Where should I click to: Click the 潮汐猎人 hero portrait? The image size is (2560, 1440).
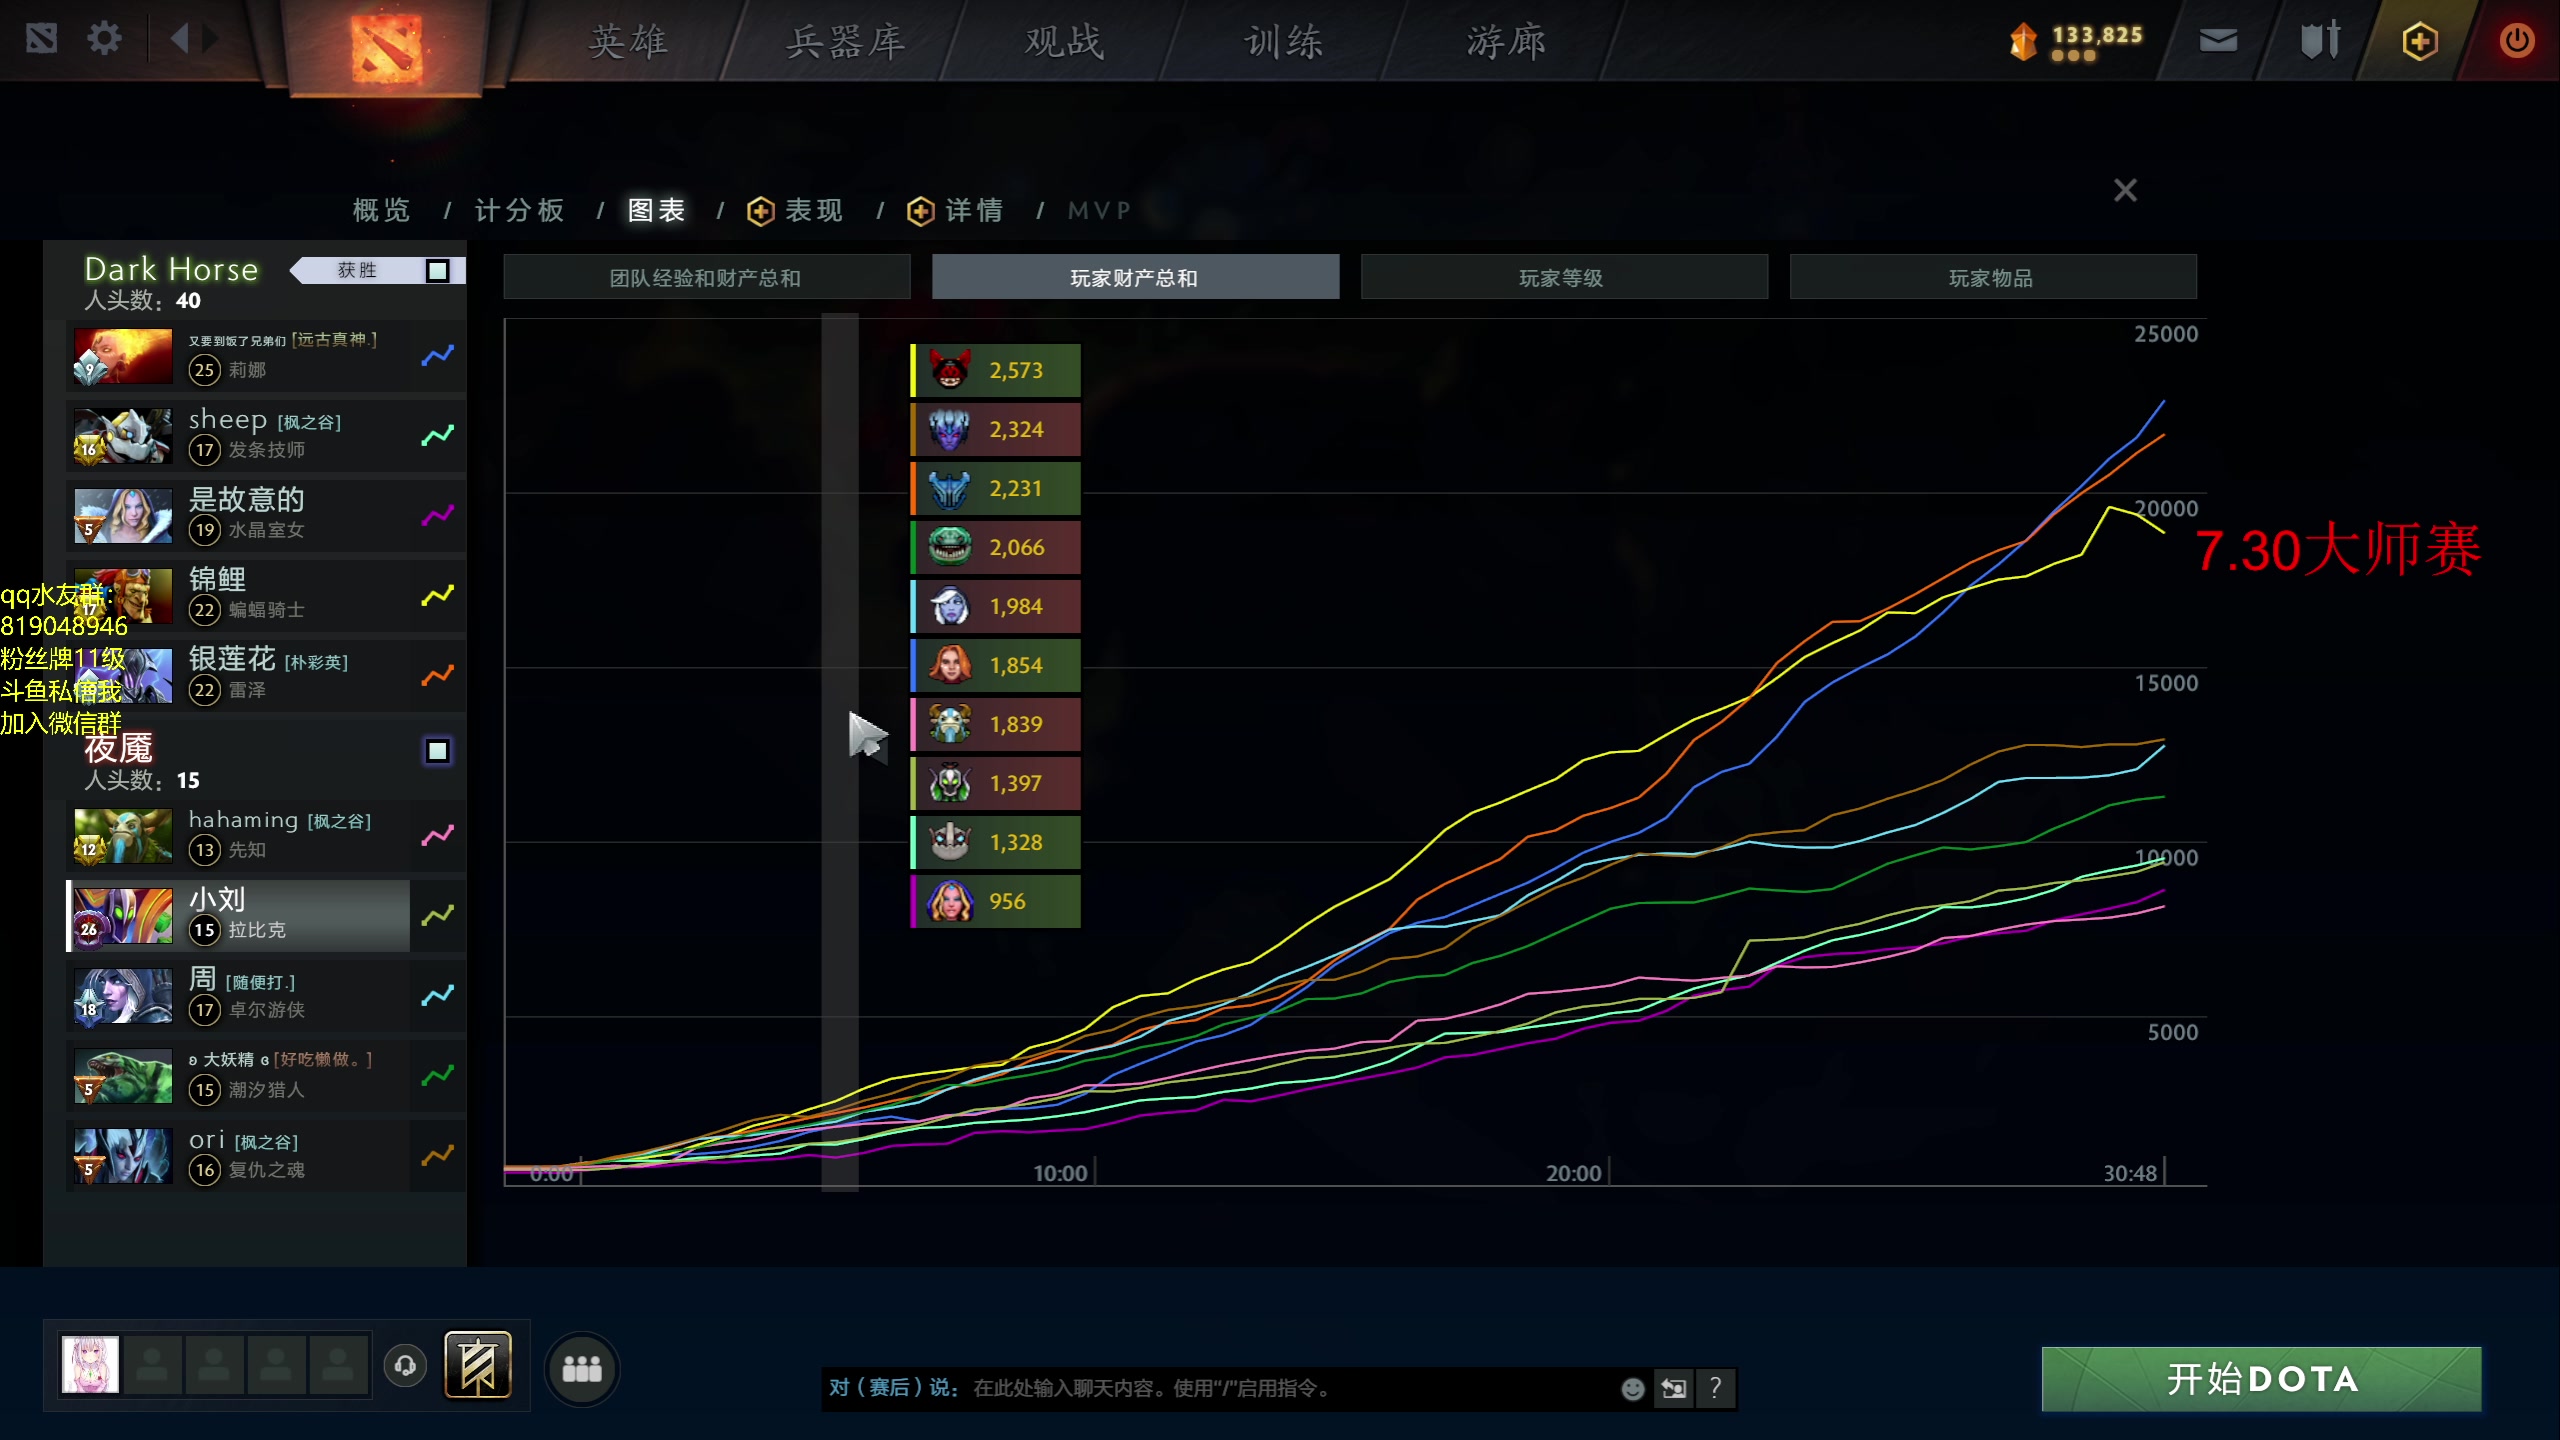point(123,1075)
